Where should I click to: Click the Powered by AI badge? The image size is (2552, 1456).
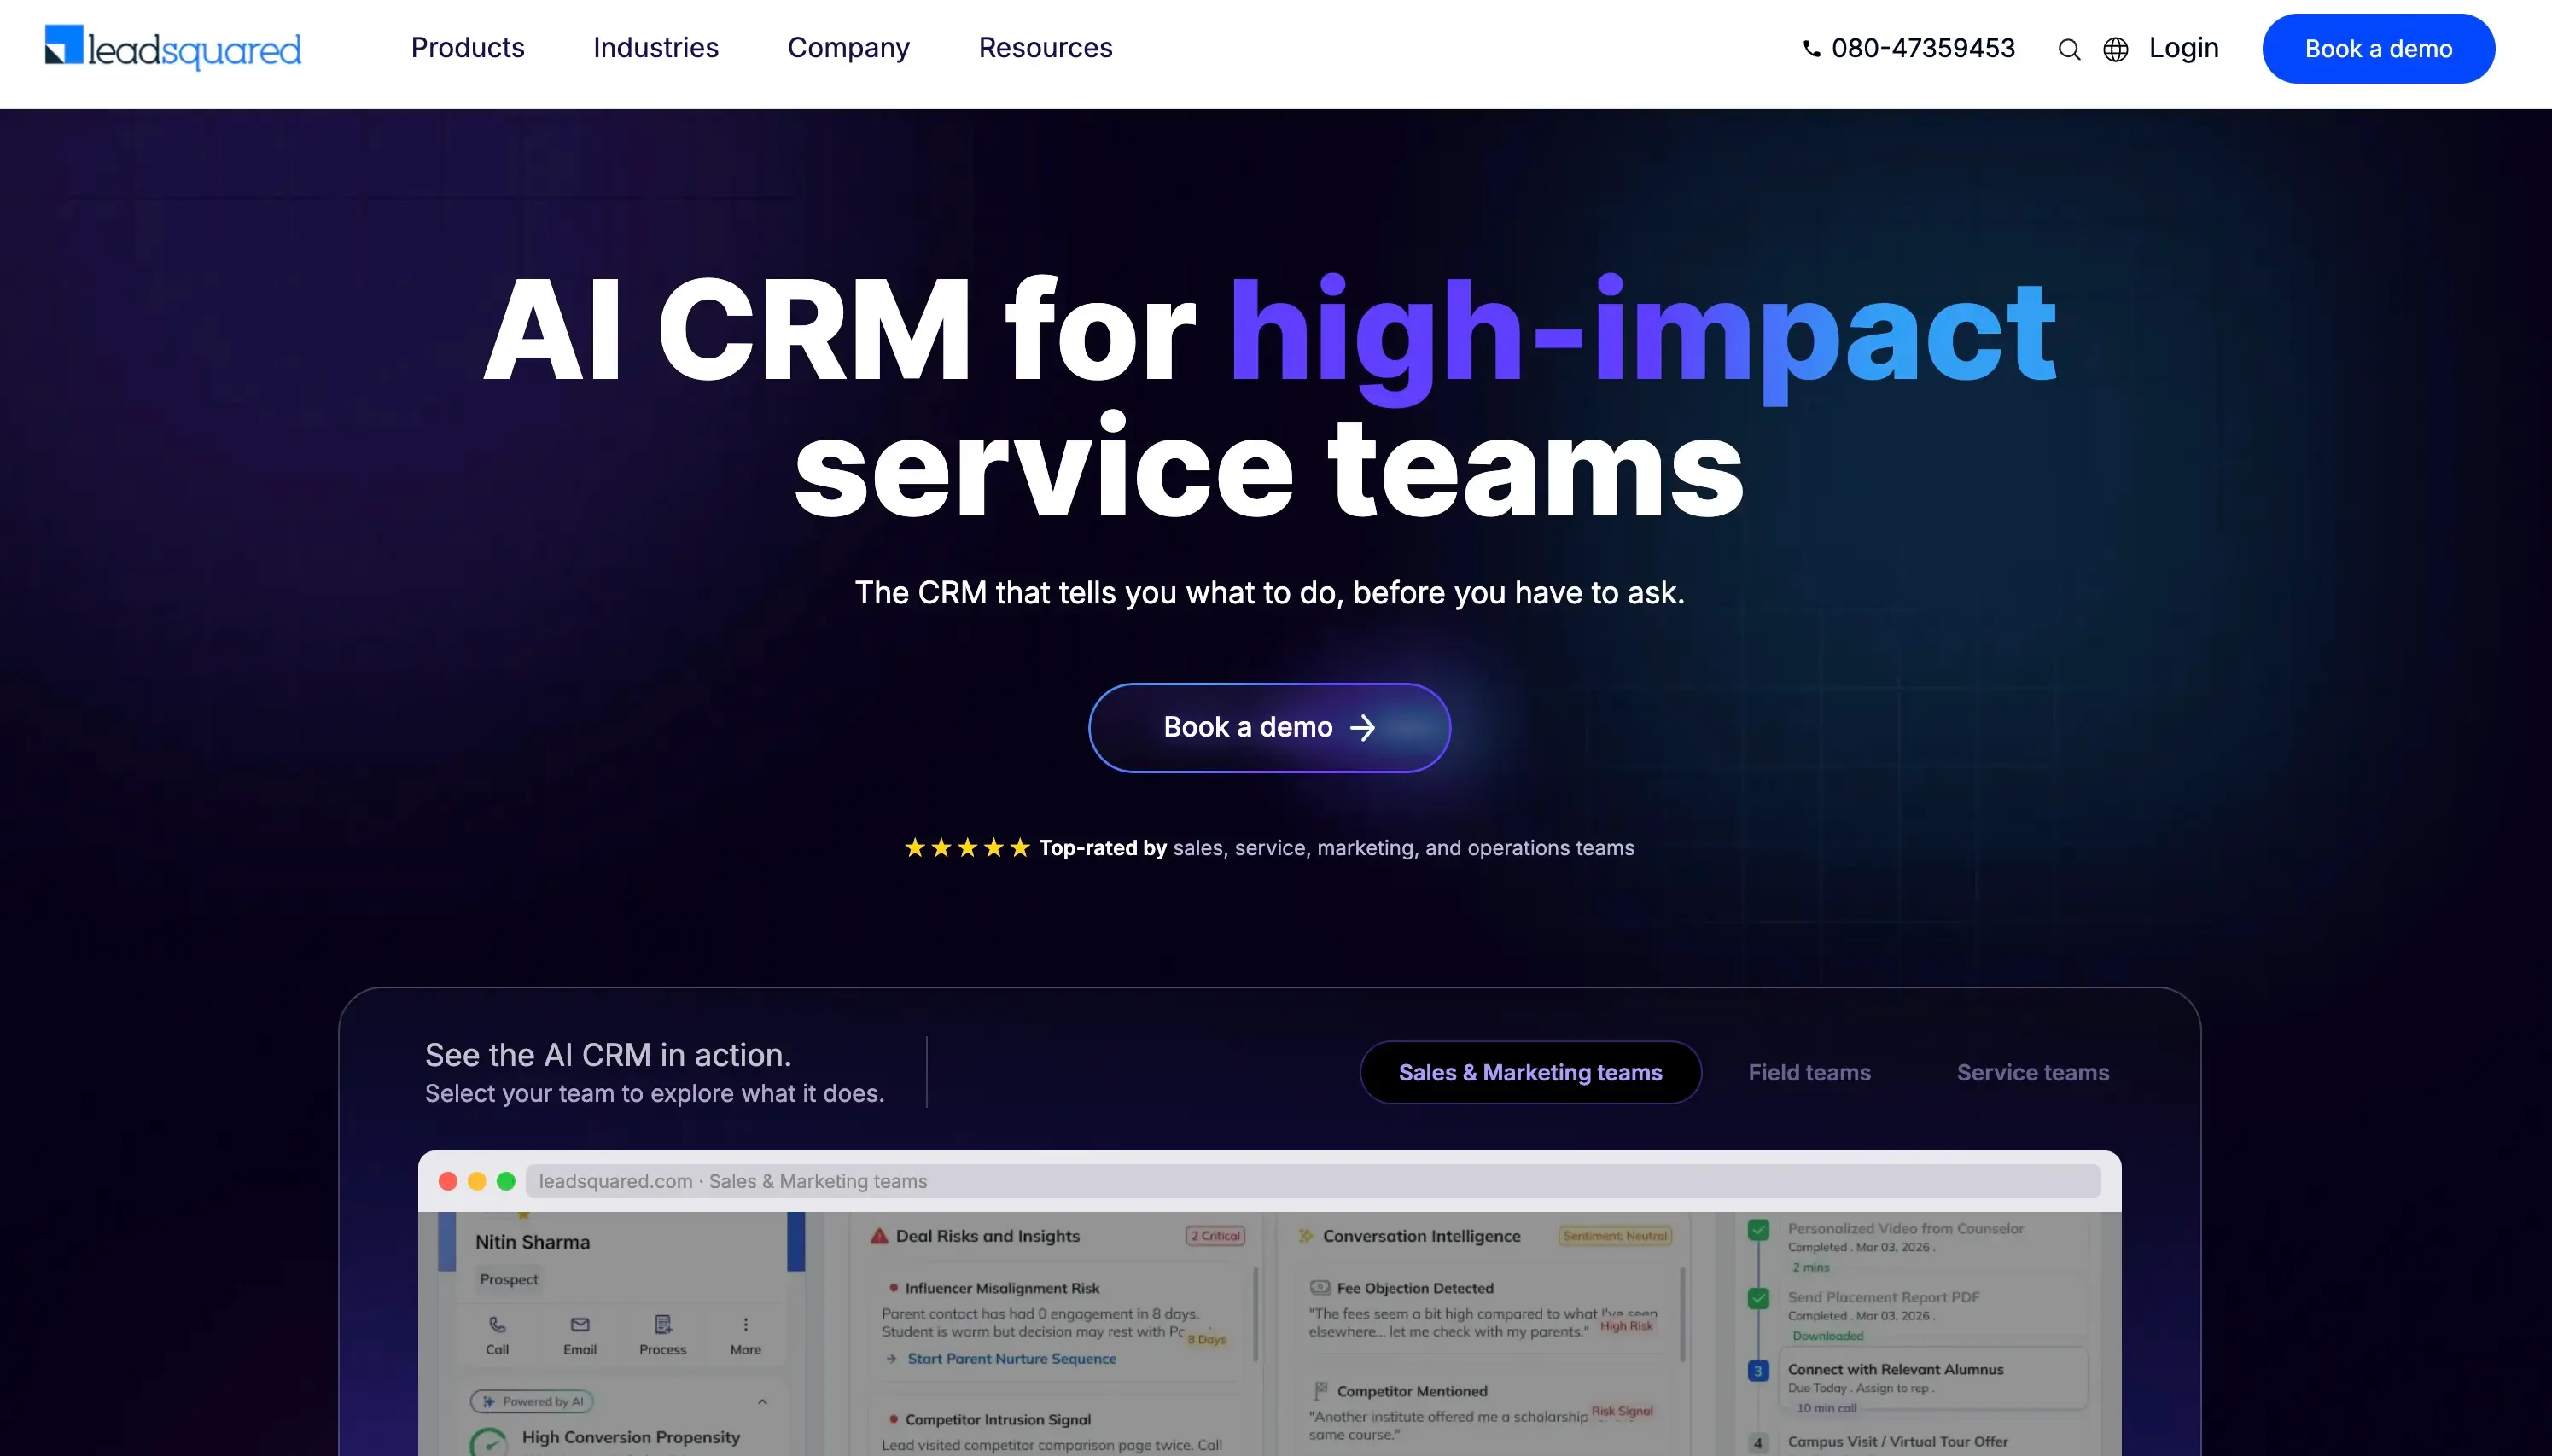[x=532, y=1402]
